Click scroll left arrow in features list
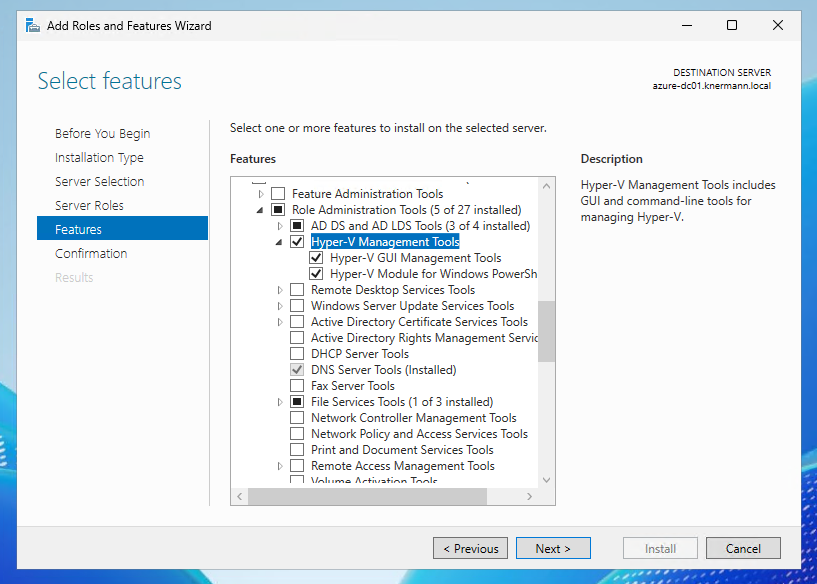The image size is (817, 584). pos(240,496)
